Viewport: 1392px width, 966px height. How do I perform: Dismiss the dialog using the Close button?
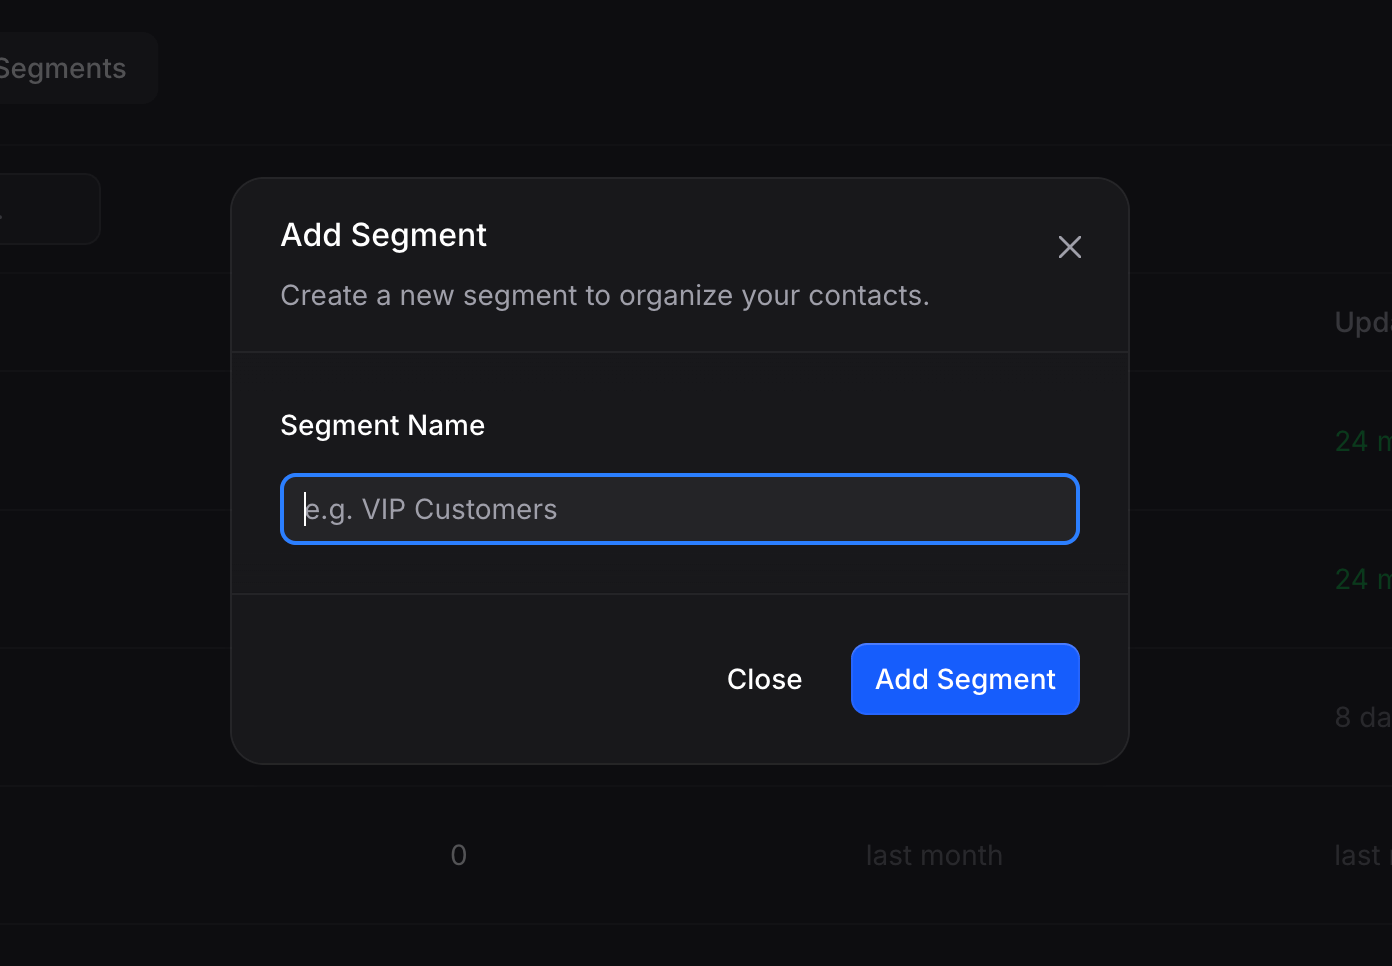tap(764, 679)
